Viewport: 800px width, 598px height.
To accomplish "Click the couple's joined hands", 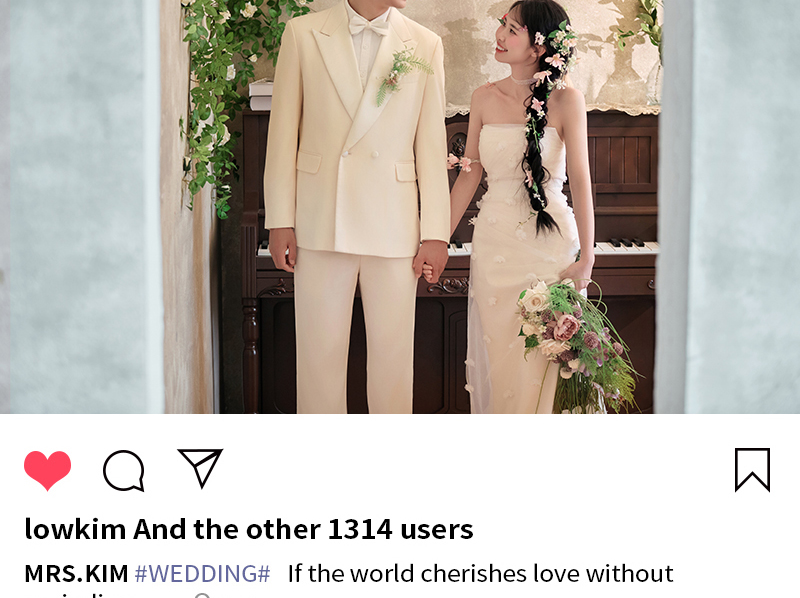I will pos(431,261).
